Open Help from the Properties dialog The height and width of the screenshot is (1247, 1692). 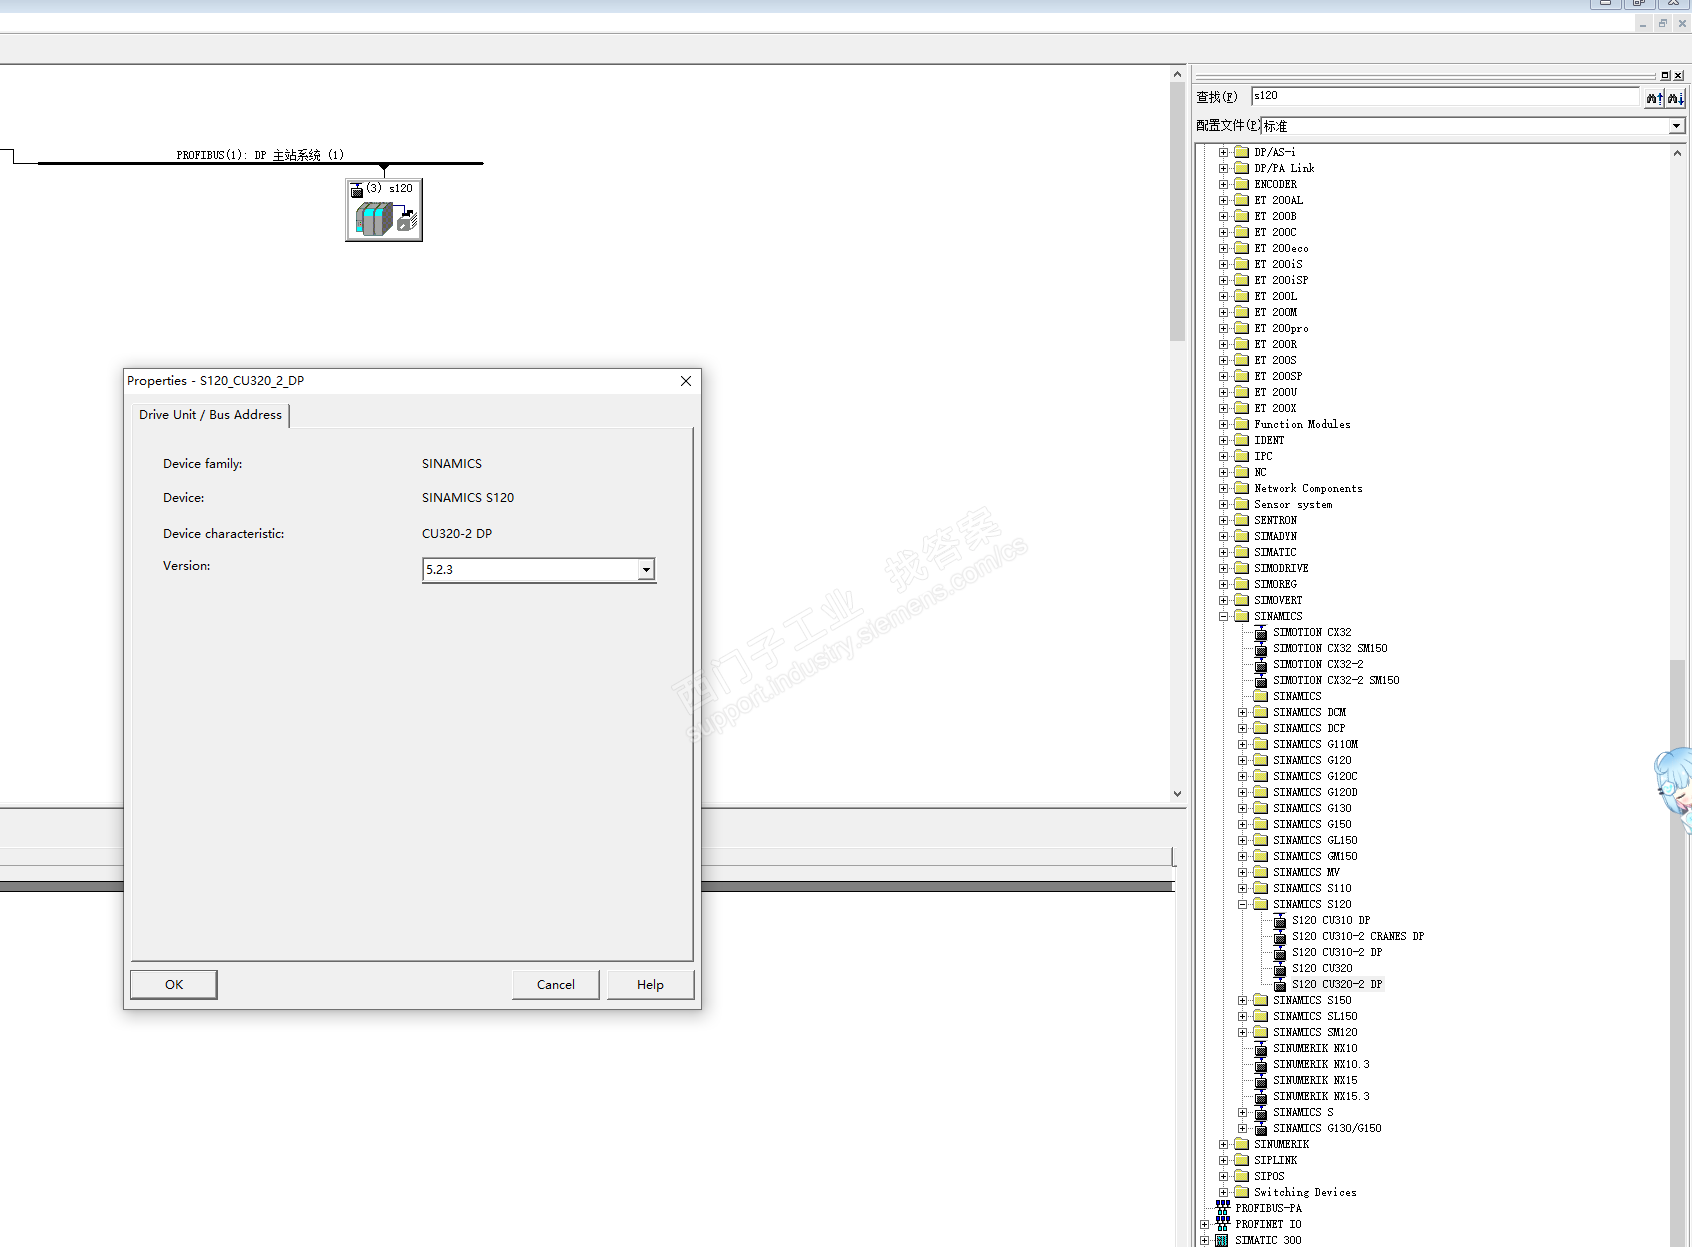coord(650,985)
